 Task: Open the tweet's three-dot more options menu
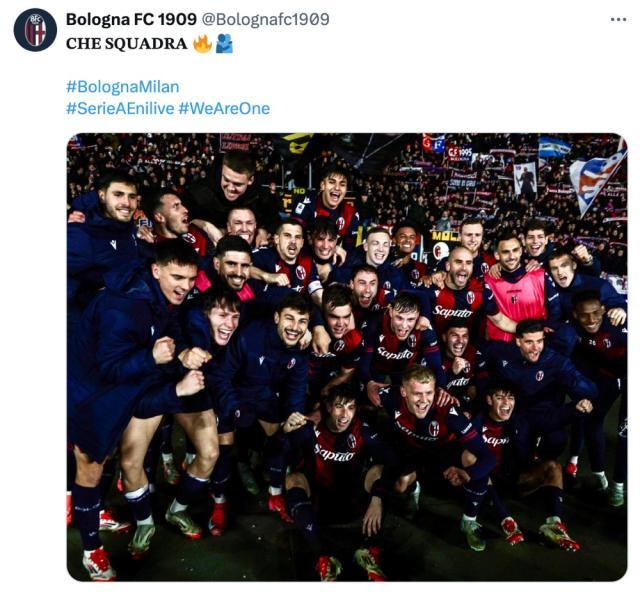click(x=618, y=19)
